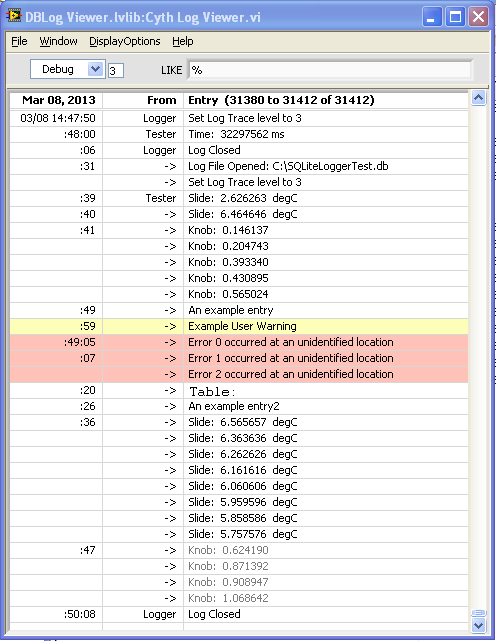The width and height of the screenshot is (496, 641).
Task: Click the page-down button above bottom scroll arrow
Action: coord(478,613)
